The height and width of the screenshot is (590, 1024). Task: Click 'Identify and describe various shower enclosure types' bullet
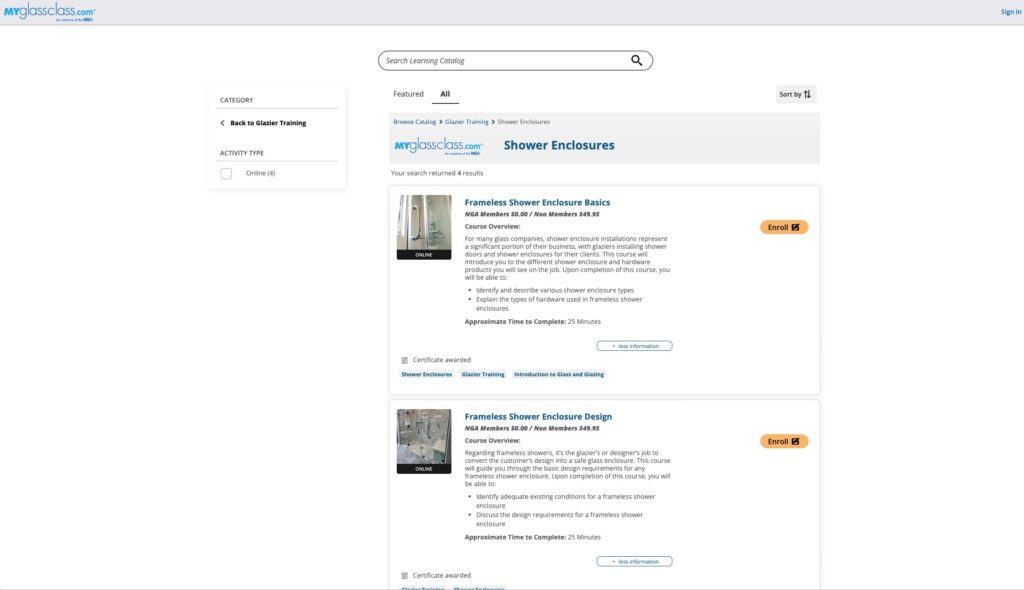pos(555,290)
